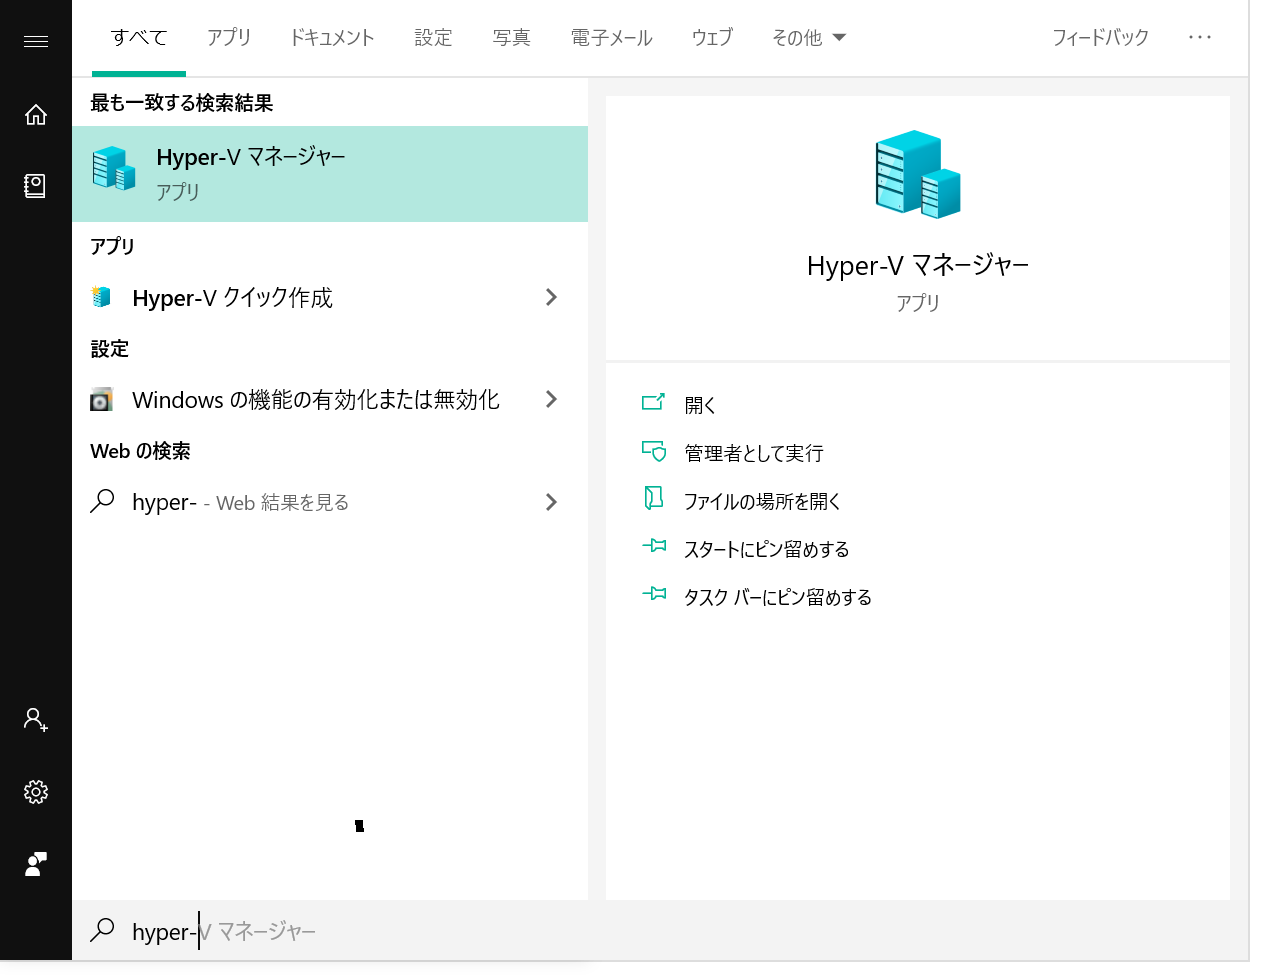Switch to the ドキュメント tab
Screen dimensions: 1265x977
(332, 38)
